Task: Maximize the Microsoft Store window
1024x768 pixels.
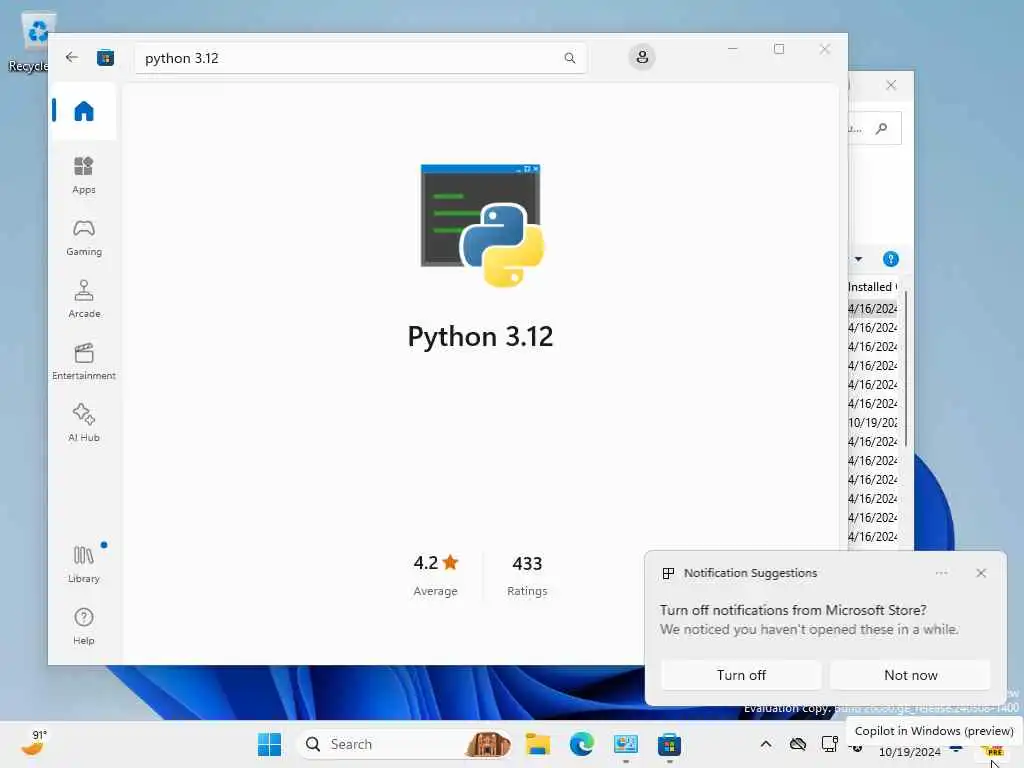Action: tap(778, 49)
